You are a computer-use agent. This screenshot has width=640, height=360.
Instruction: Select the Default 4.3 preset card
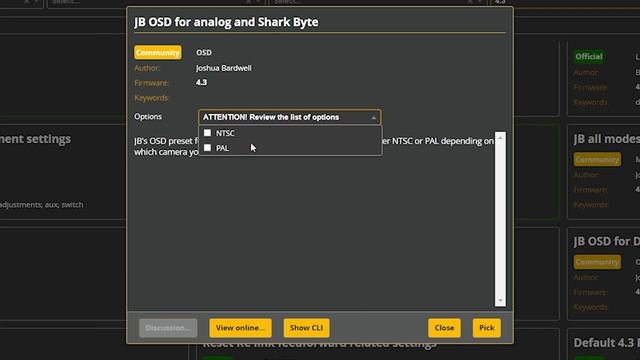603,345
